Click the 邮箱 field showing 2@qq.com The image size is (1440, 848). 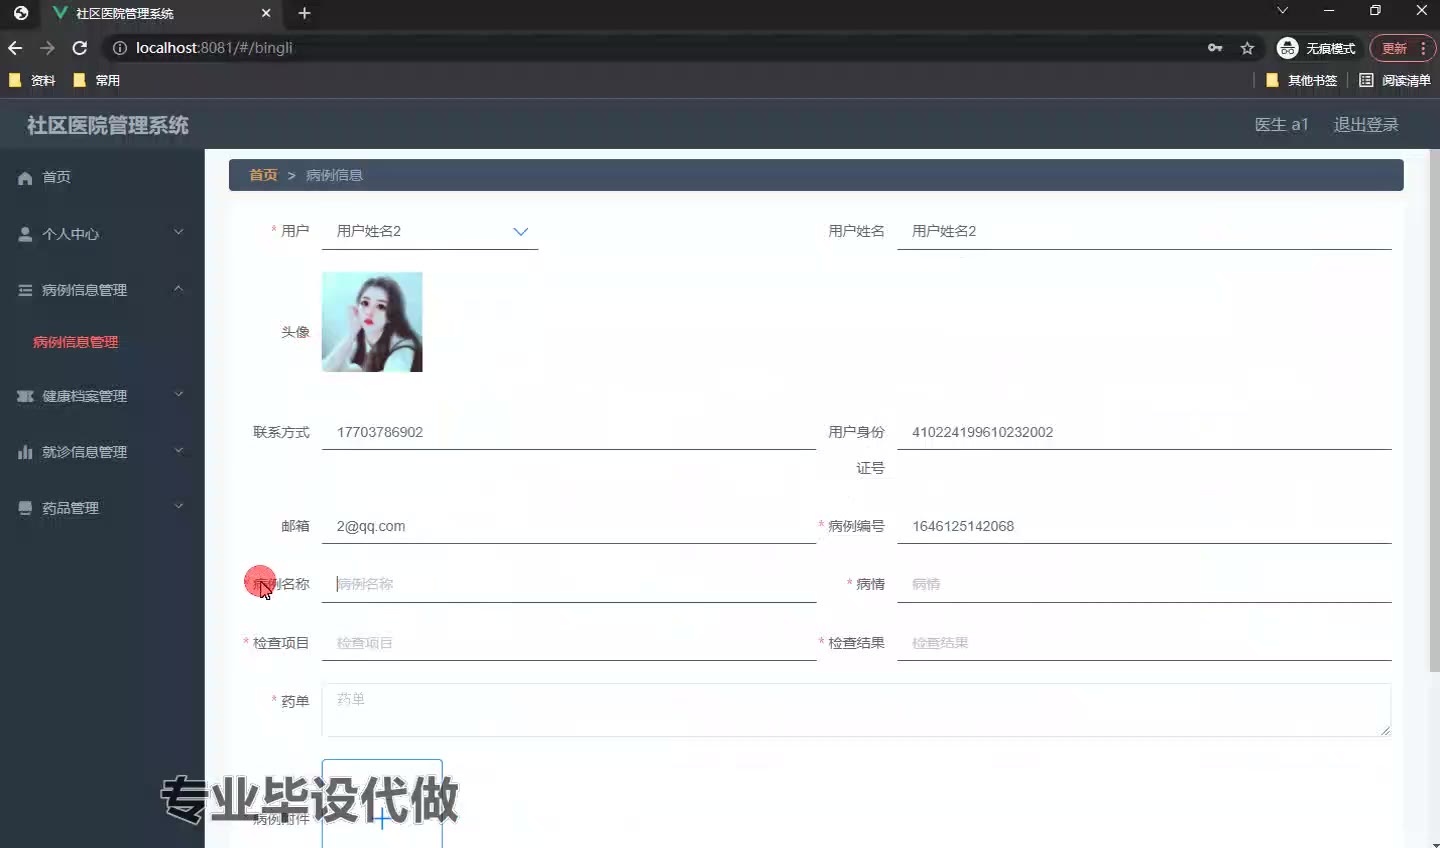569,526
